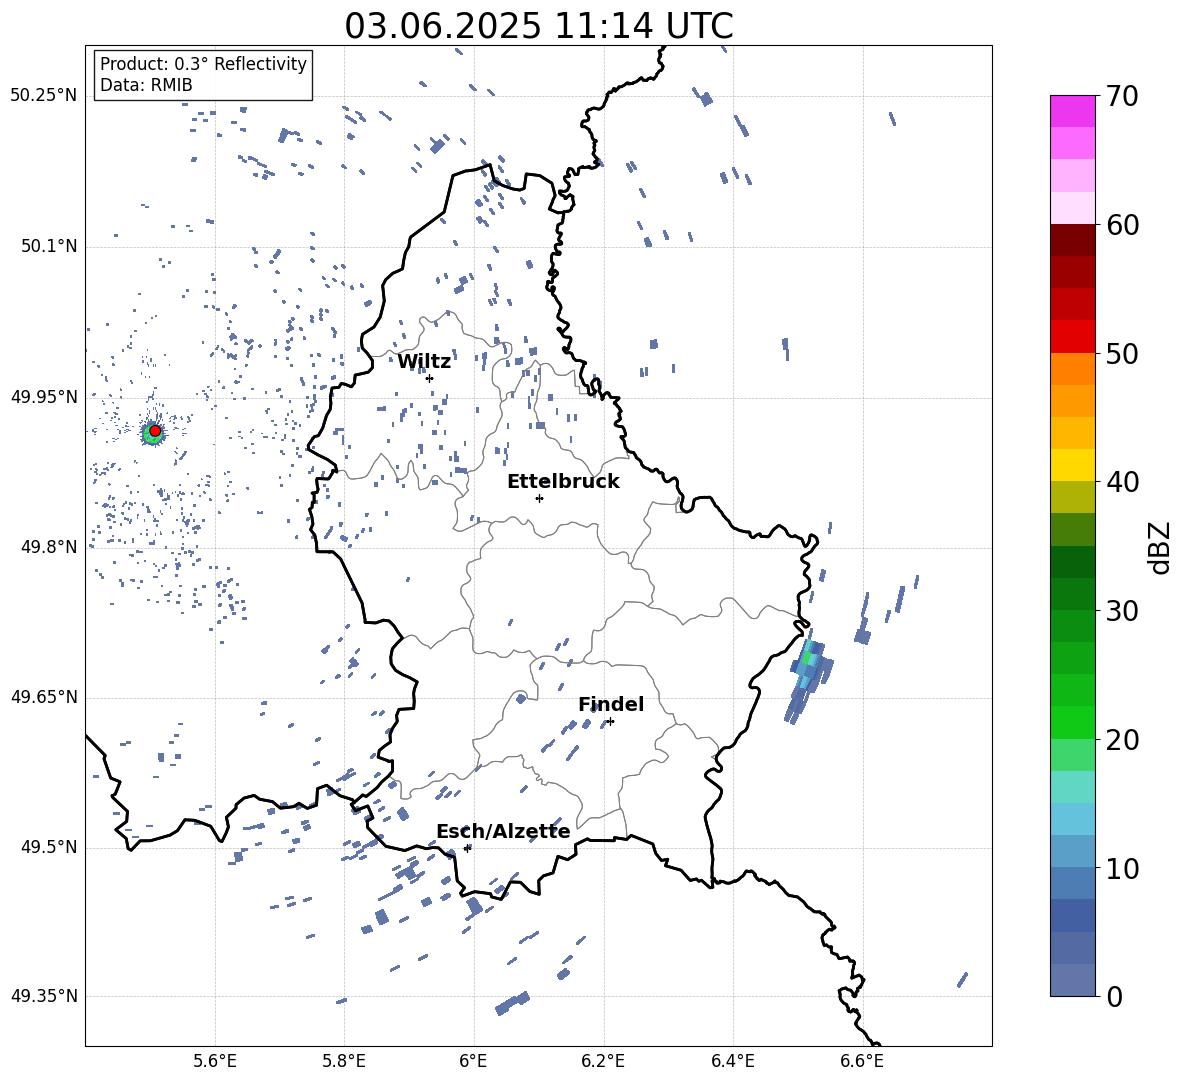Click the 49.8°N latitude label
Image resolution: width=1184 pixels, height=1081 pixels.
coord(49,547)
